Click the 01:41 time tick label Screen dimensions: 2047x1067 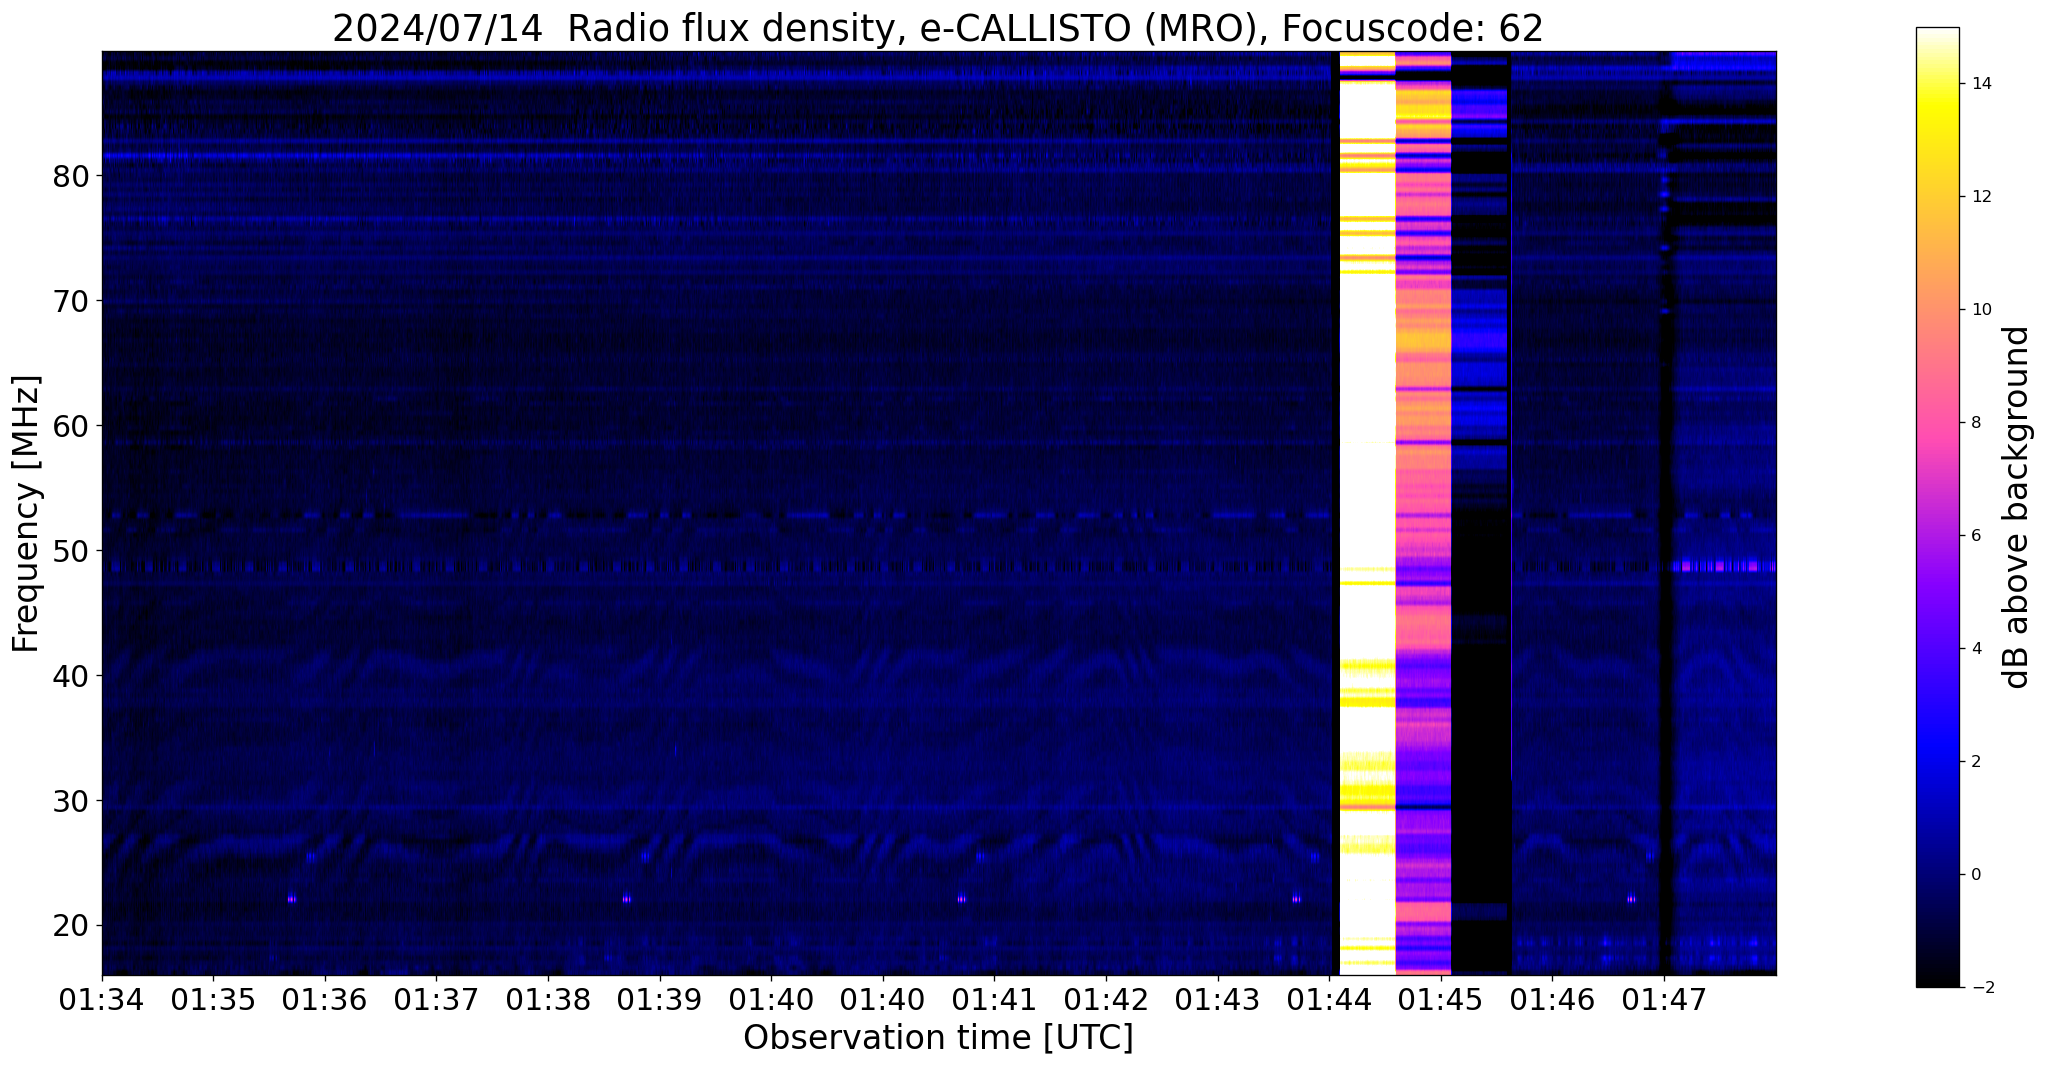[994, 998]
